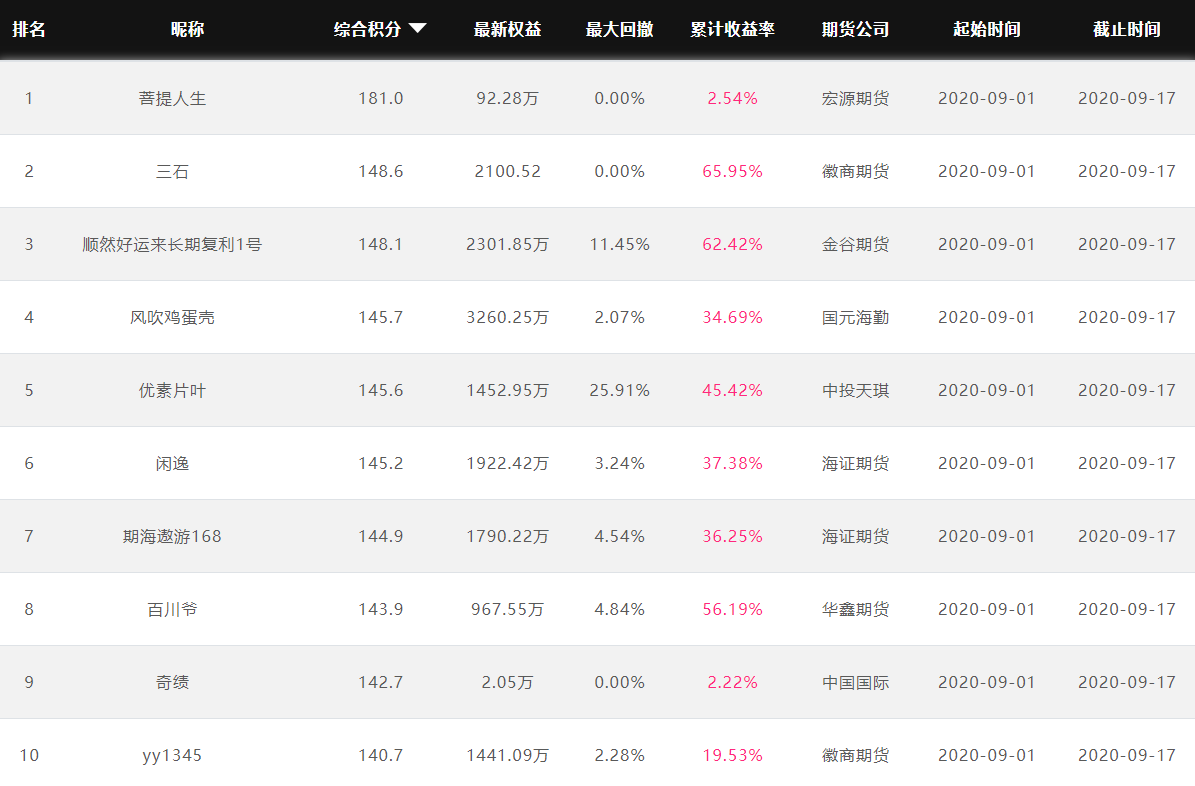
Task: Select score 140.7
Action: tap(380, 756)
